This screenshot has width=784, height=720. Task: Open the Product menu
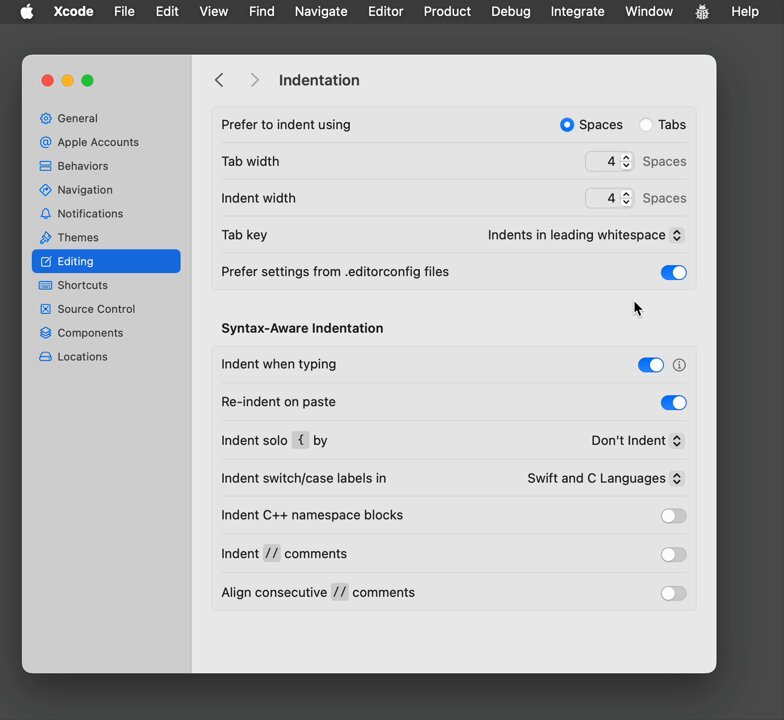tap(447, 11)
